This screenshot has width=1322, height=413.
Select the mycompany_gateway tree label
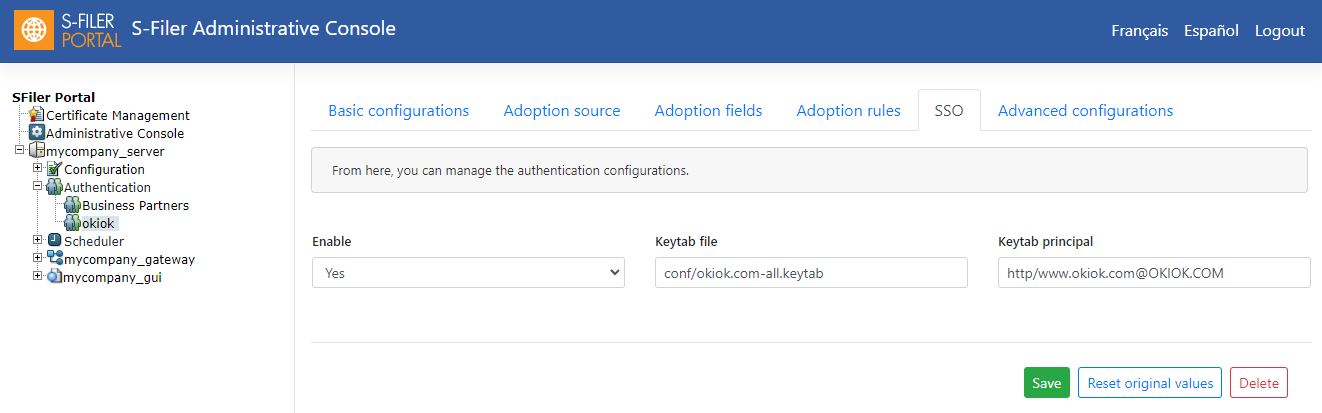(129, 259)
